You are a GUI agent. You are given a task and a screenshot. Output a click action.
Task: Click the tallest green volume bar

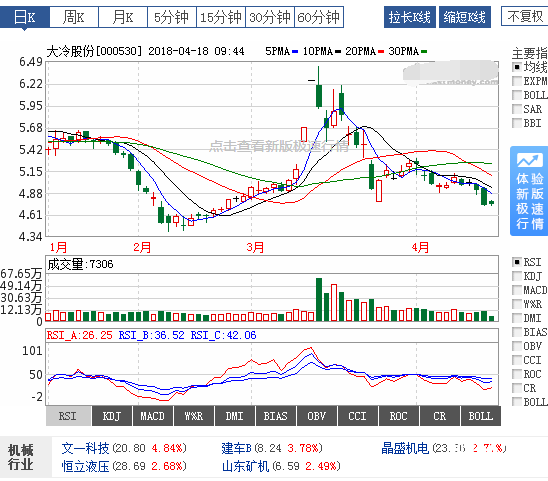pos(319,300)
